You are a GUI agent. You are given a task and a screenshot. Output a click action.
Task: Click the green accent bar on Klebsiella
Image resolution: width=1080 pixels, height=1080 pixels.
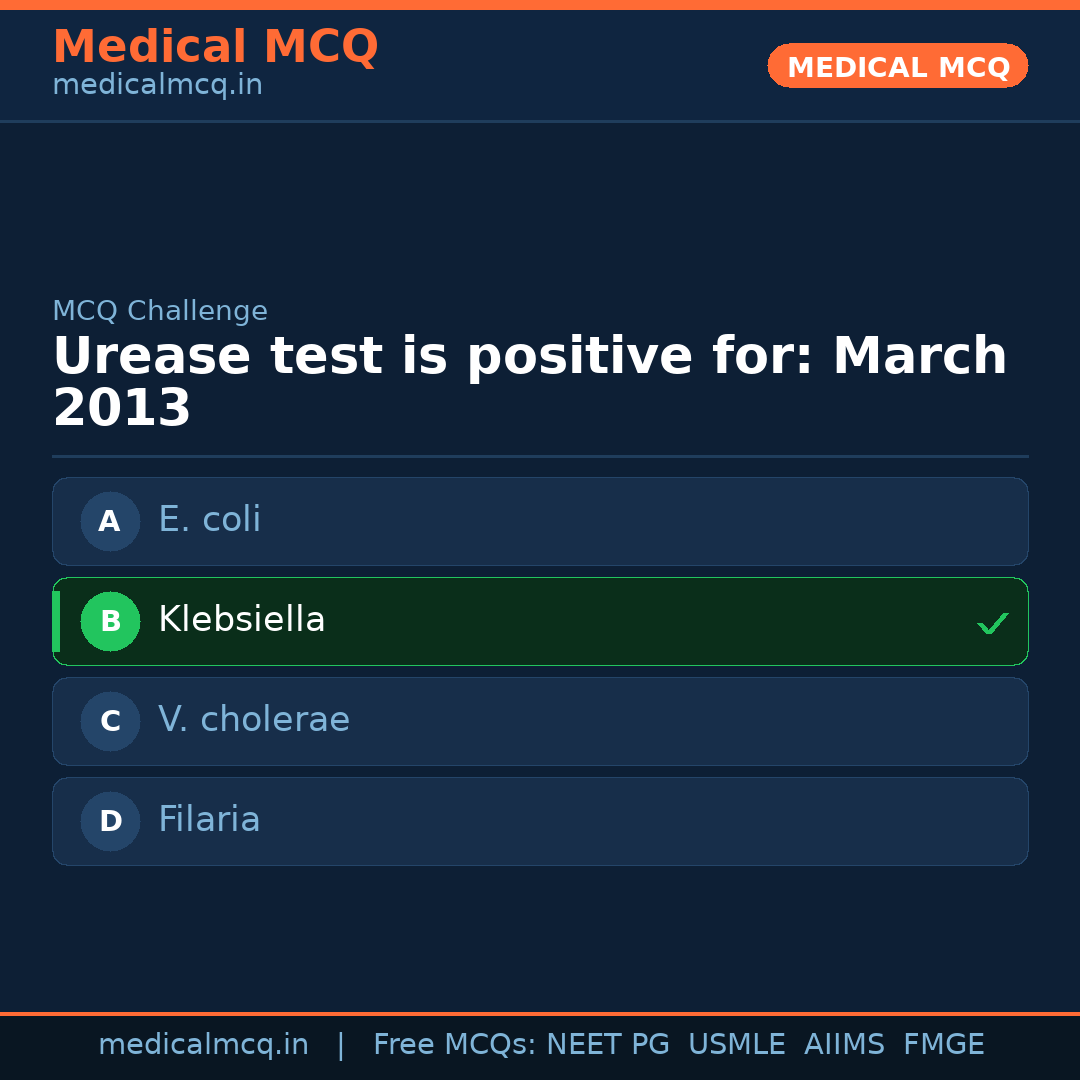pyautogui.click(x=56, y=621)
